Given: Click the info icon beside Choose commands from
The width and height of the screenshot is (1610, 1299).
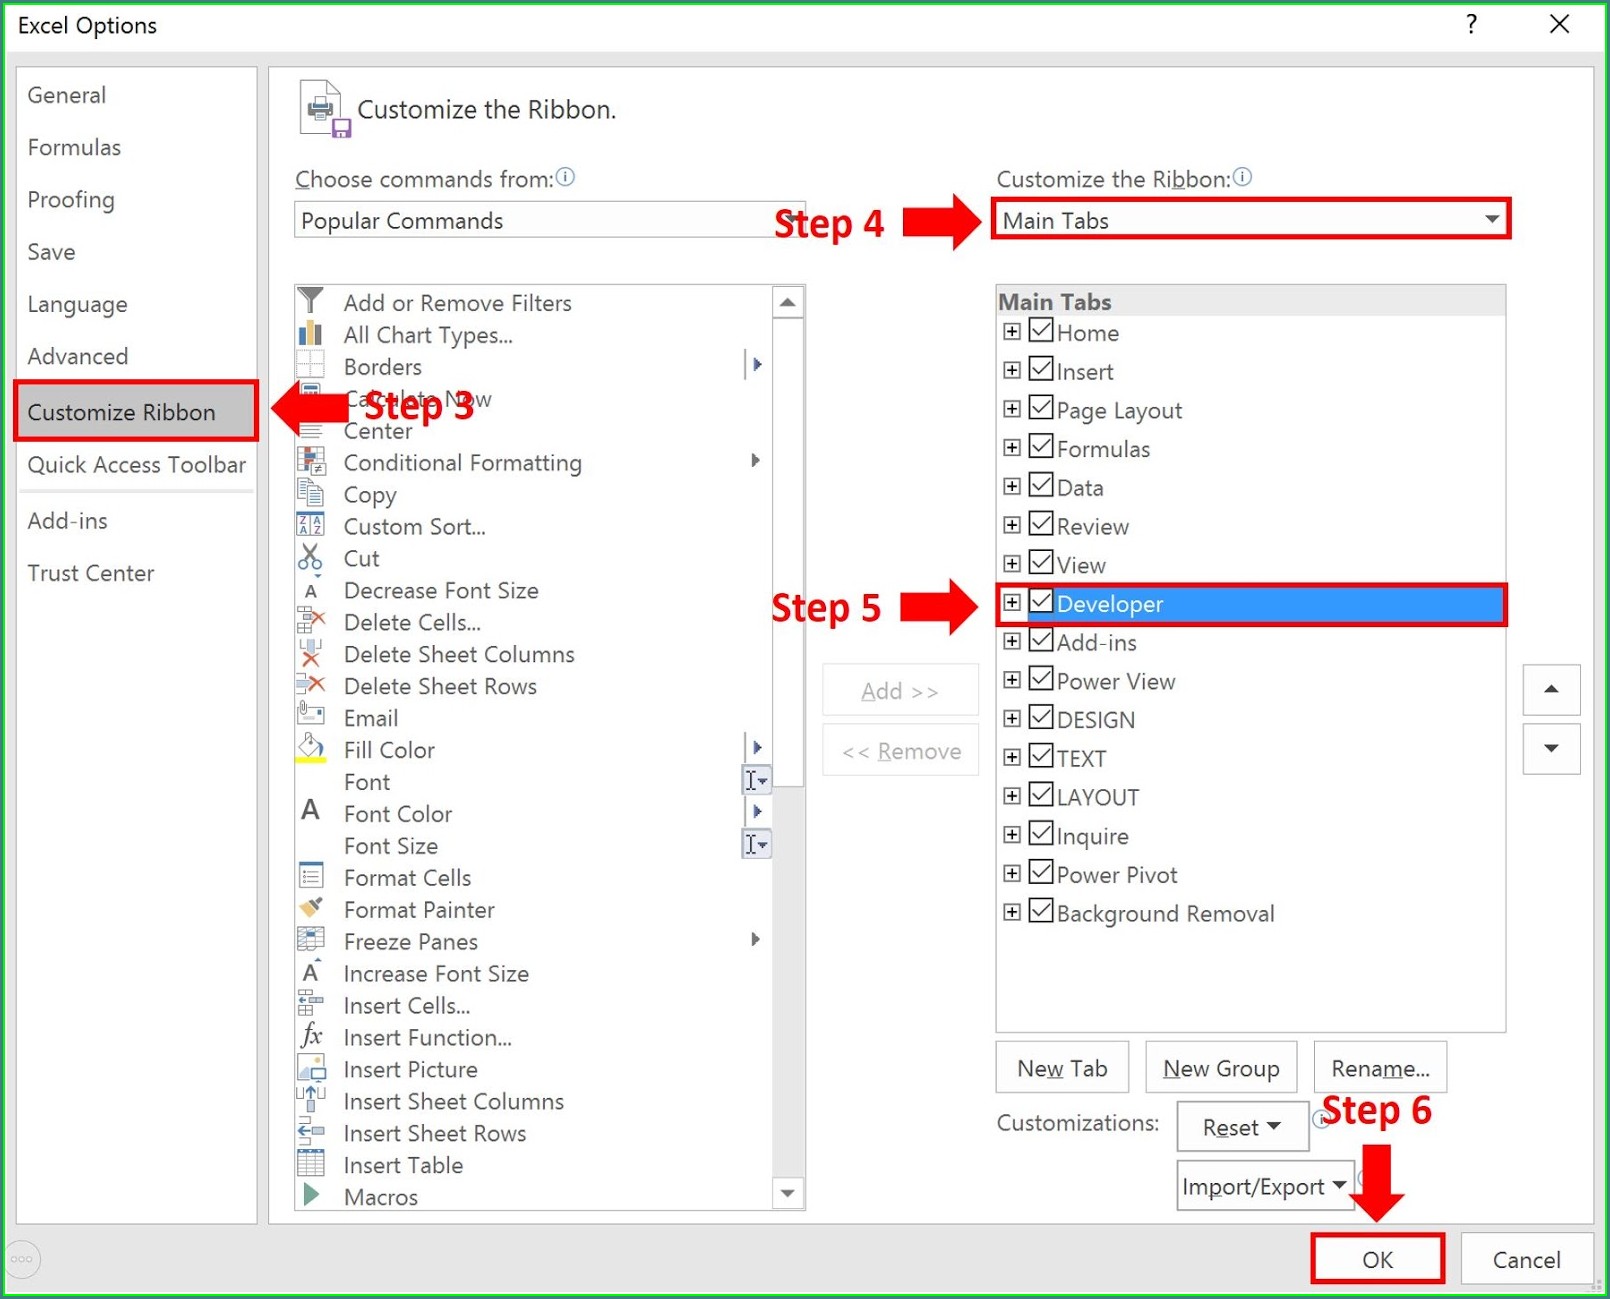Looking at the screenshot, I should [x=565, y=177].
